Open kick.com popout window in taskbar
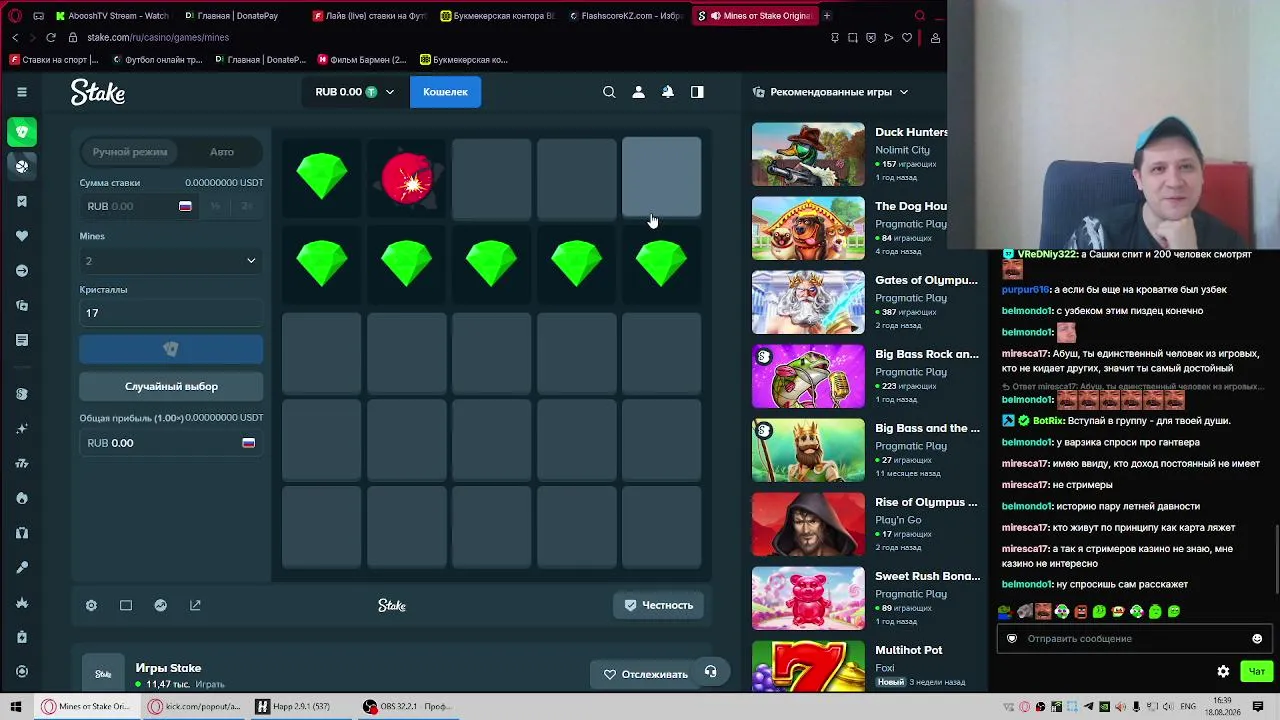The width and height of the screenshot is (1280, 720). [x=196, y=706]
